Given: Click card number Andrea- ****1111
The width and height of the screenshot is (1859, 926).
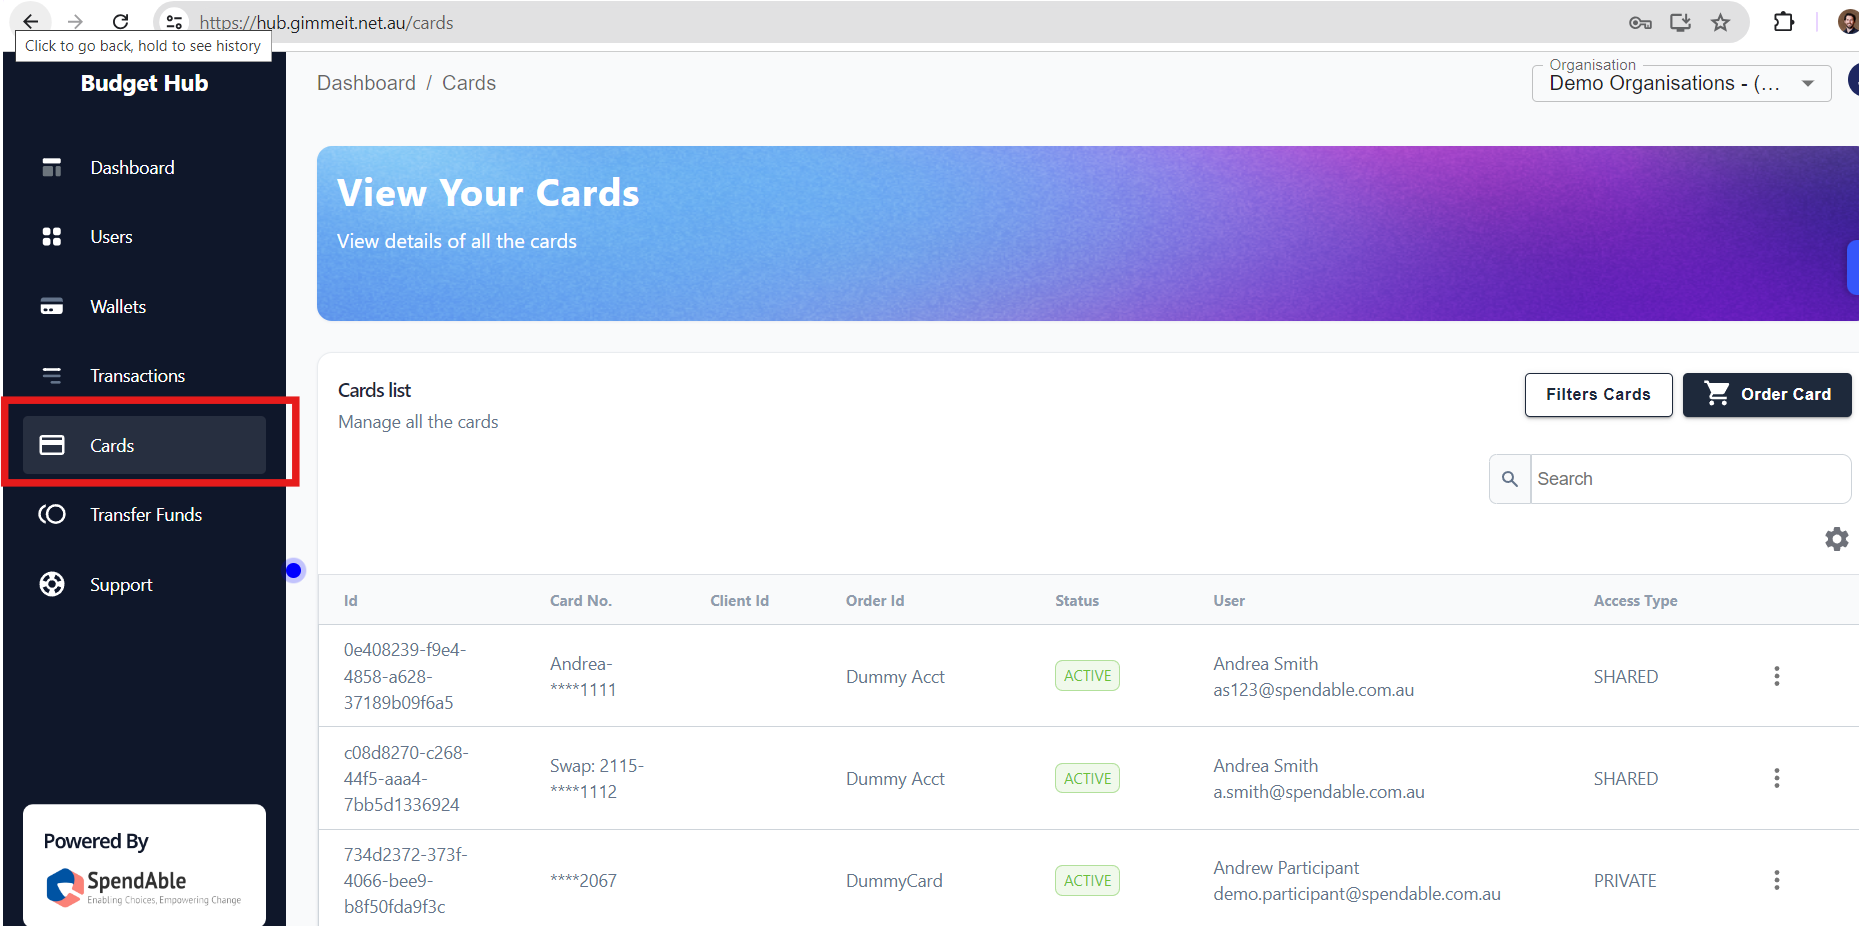Looking at the screenshot, I should point(583,677).
